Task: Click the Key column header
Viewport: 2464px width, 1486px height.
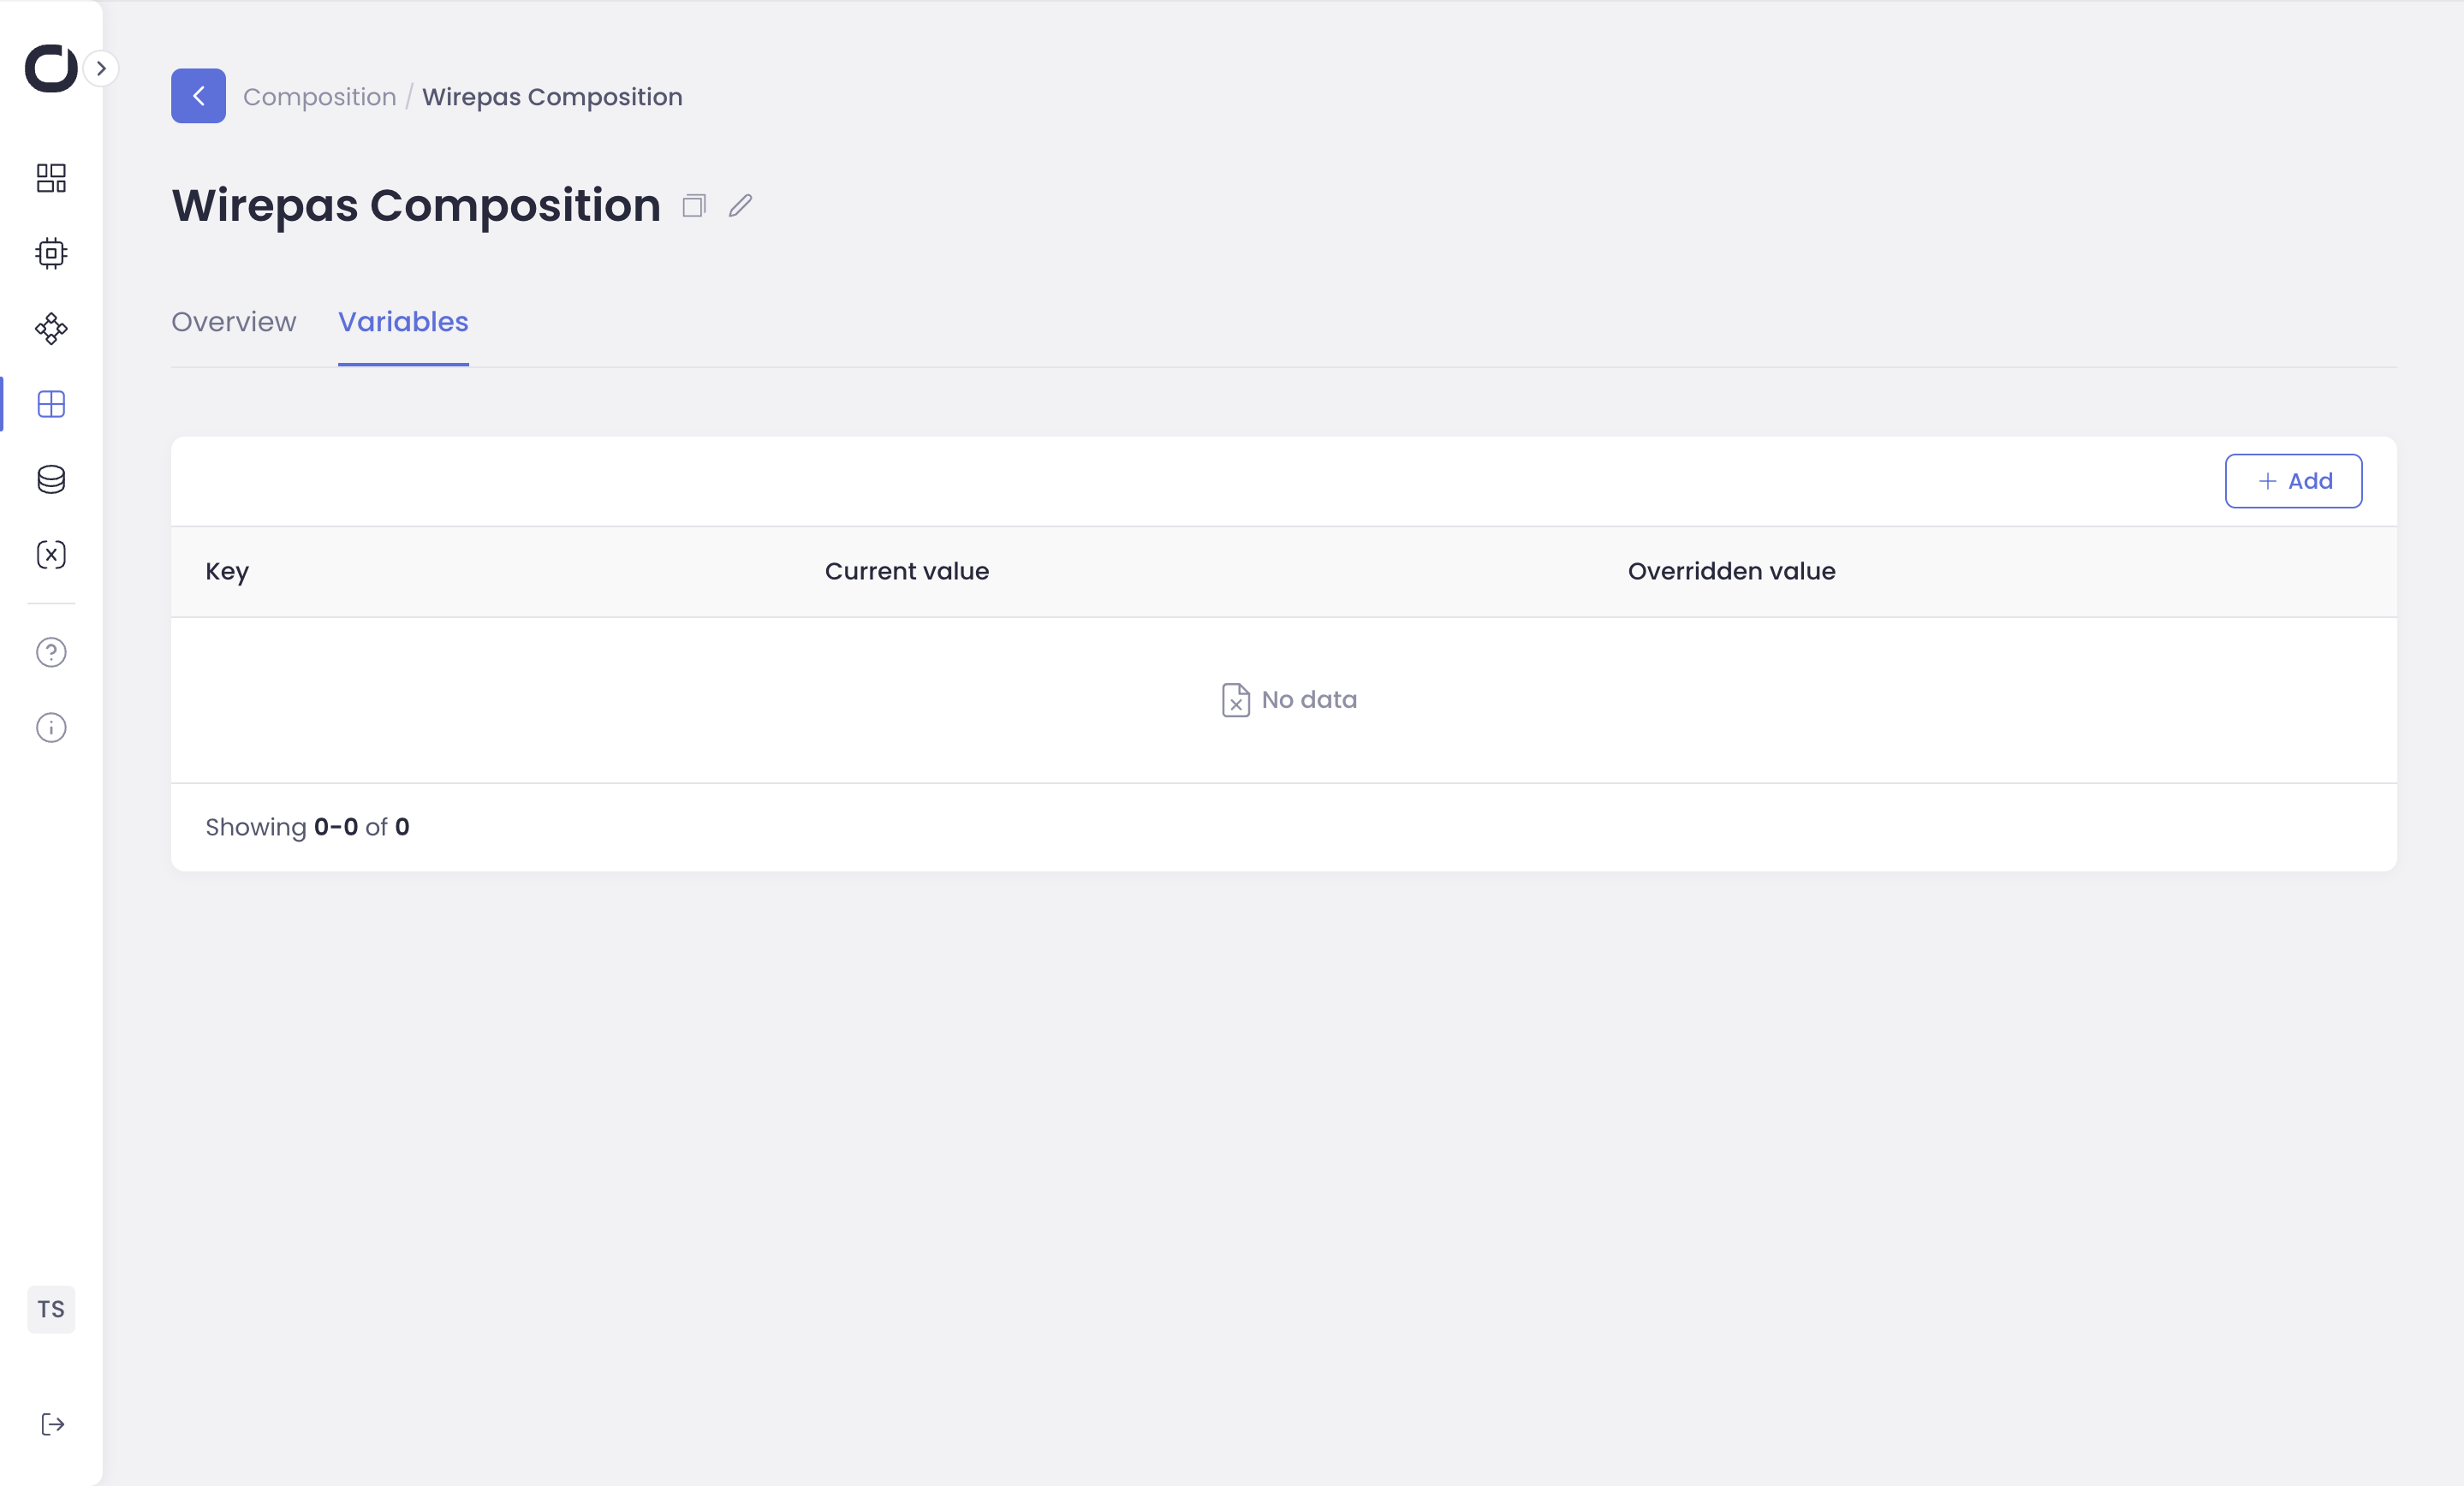Action: (227, 571)
